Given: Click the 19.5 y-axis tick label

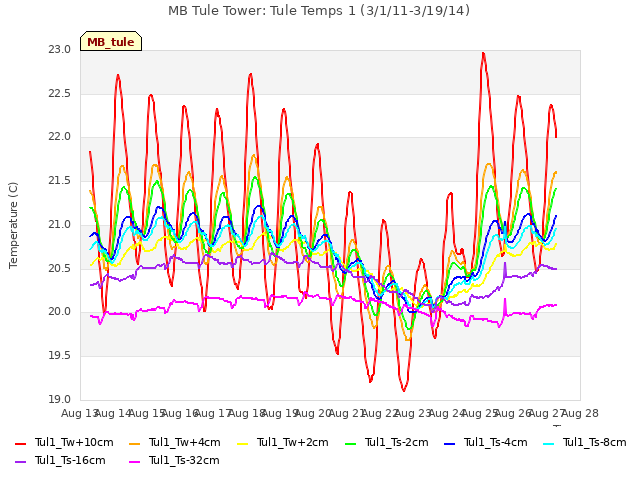Looking at the screenshot, I should [x=59, y=356].
